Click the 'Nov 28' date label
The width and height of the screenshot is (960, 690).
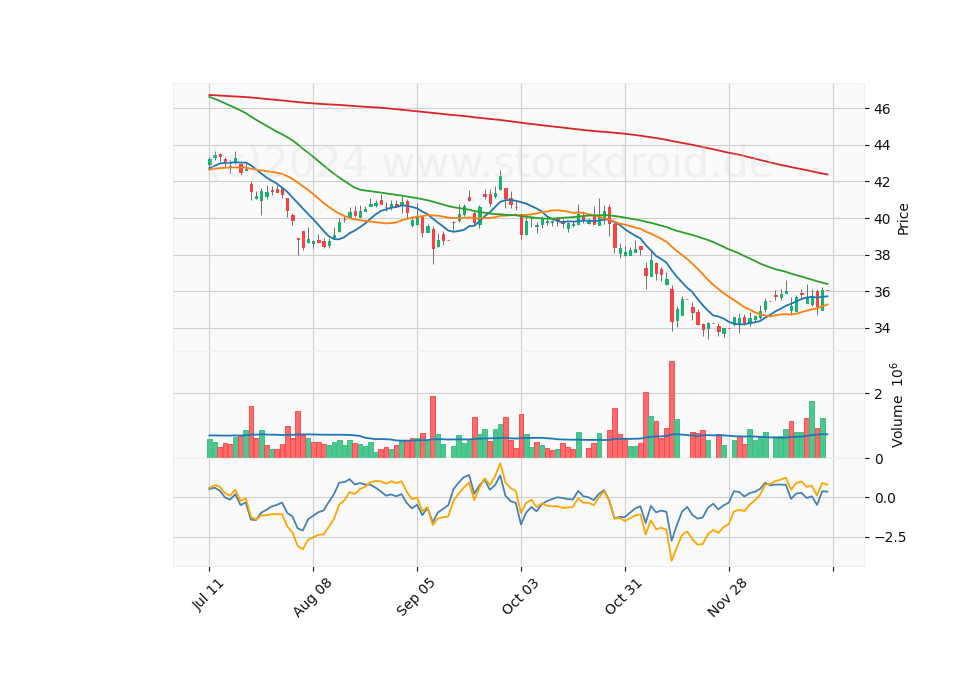(727, 597)
